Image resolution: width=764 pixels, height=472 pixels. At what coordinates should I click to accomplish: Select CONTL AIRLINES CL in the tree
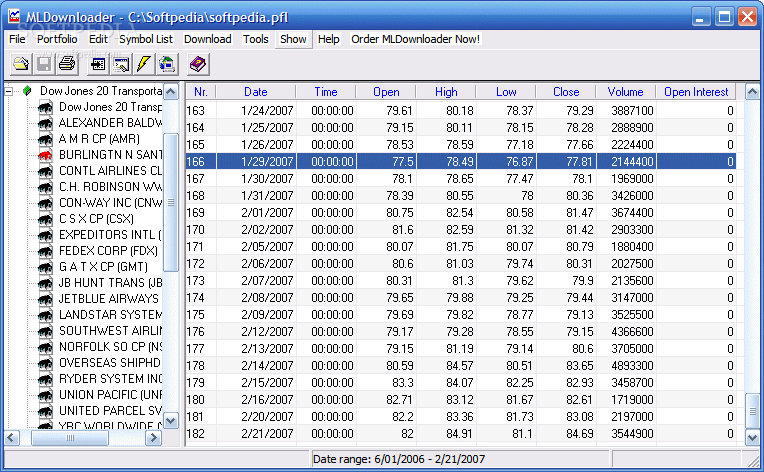coord(110,171)
